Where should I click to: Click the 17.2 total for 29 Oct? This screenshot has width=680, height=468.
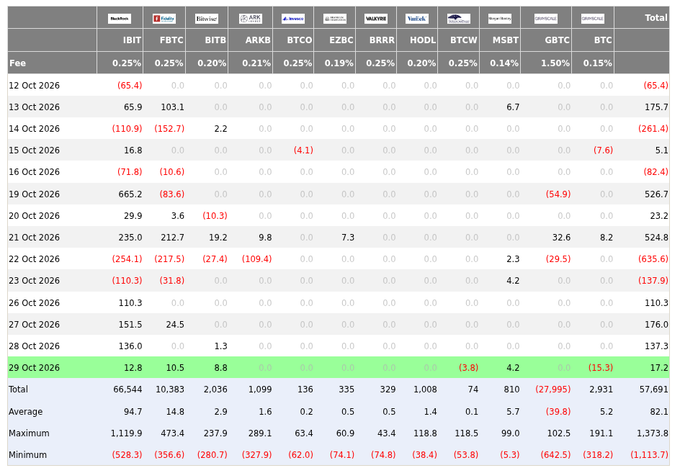(x=659, y=368)
